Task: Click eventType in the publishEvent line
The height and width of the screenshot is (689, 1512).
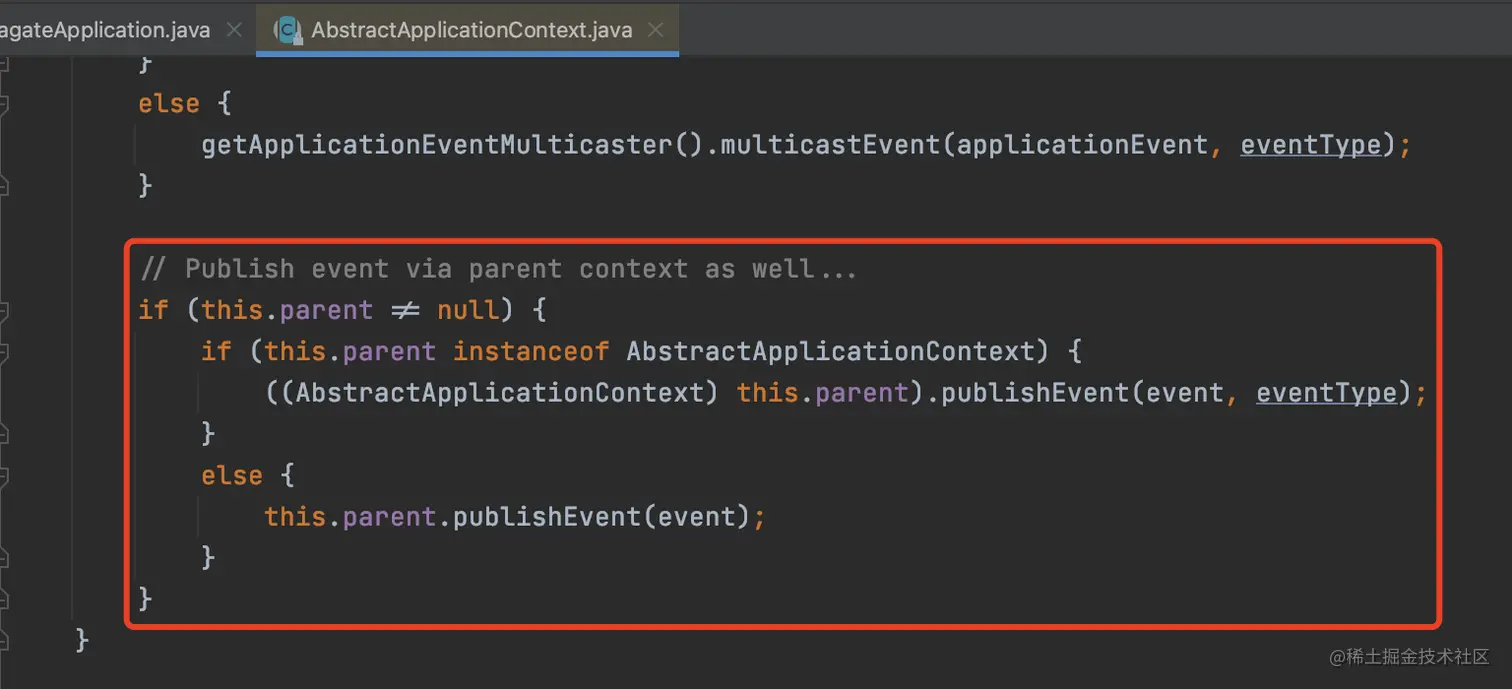Action: tap(1326, 392)
